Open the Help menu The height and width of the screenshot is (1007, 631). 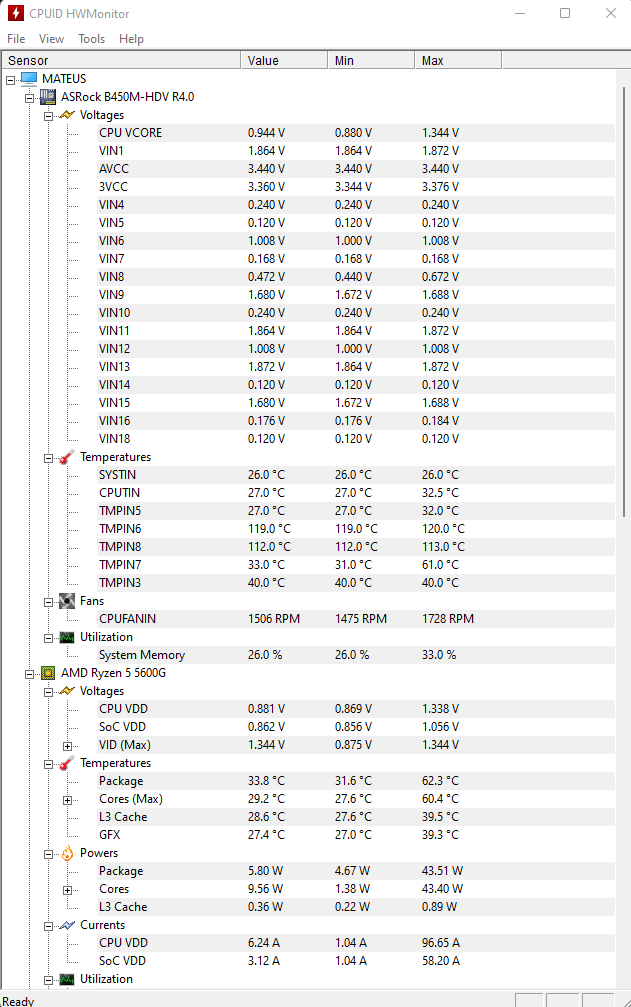(131, 39)
